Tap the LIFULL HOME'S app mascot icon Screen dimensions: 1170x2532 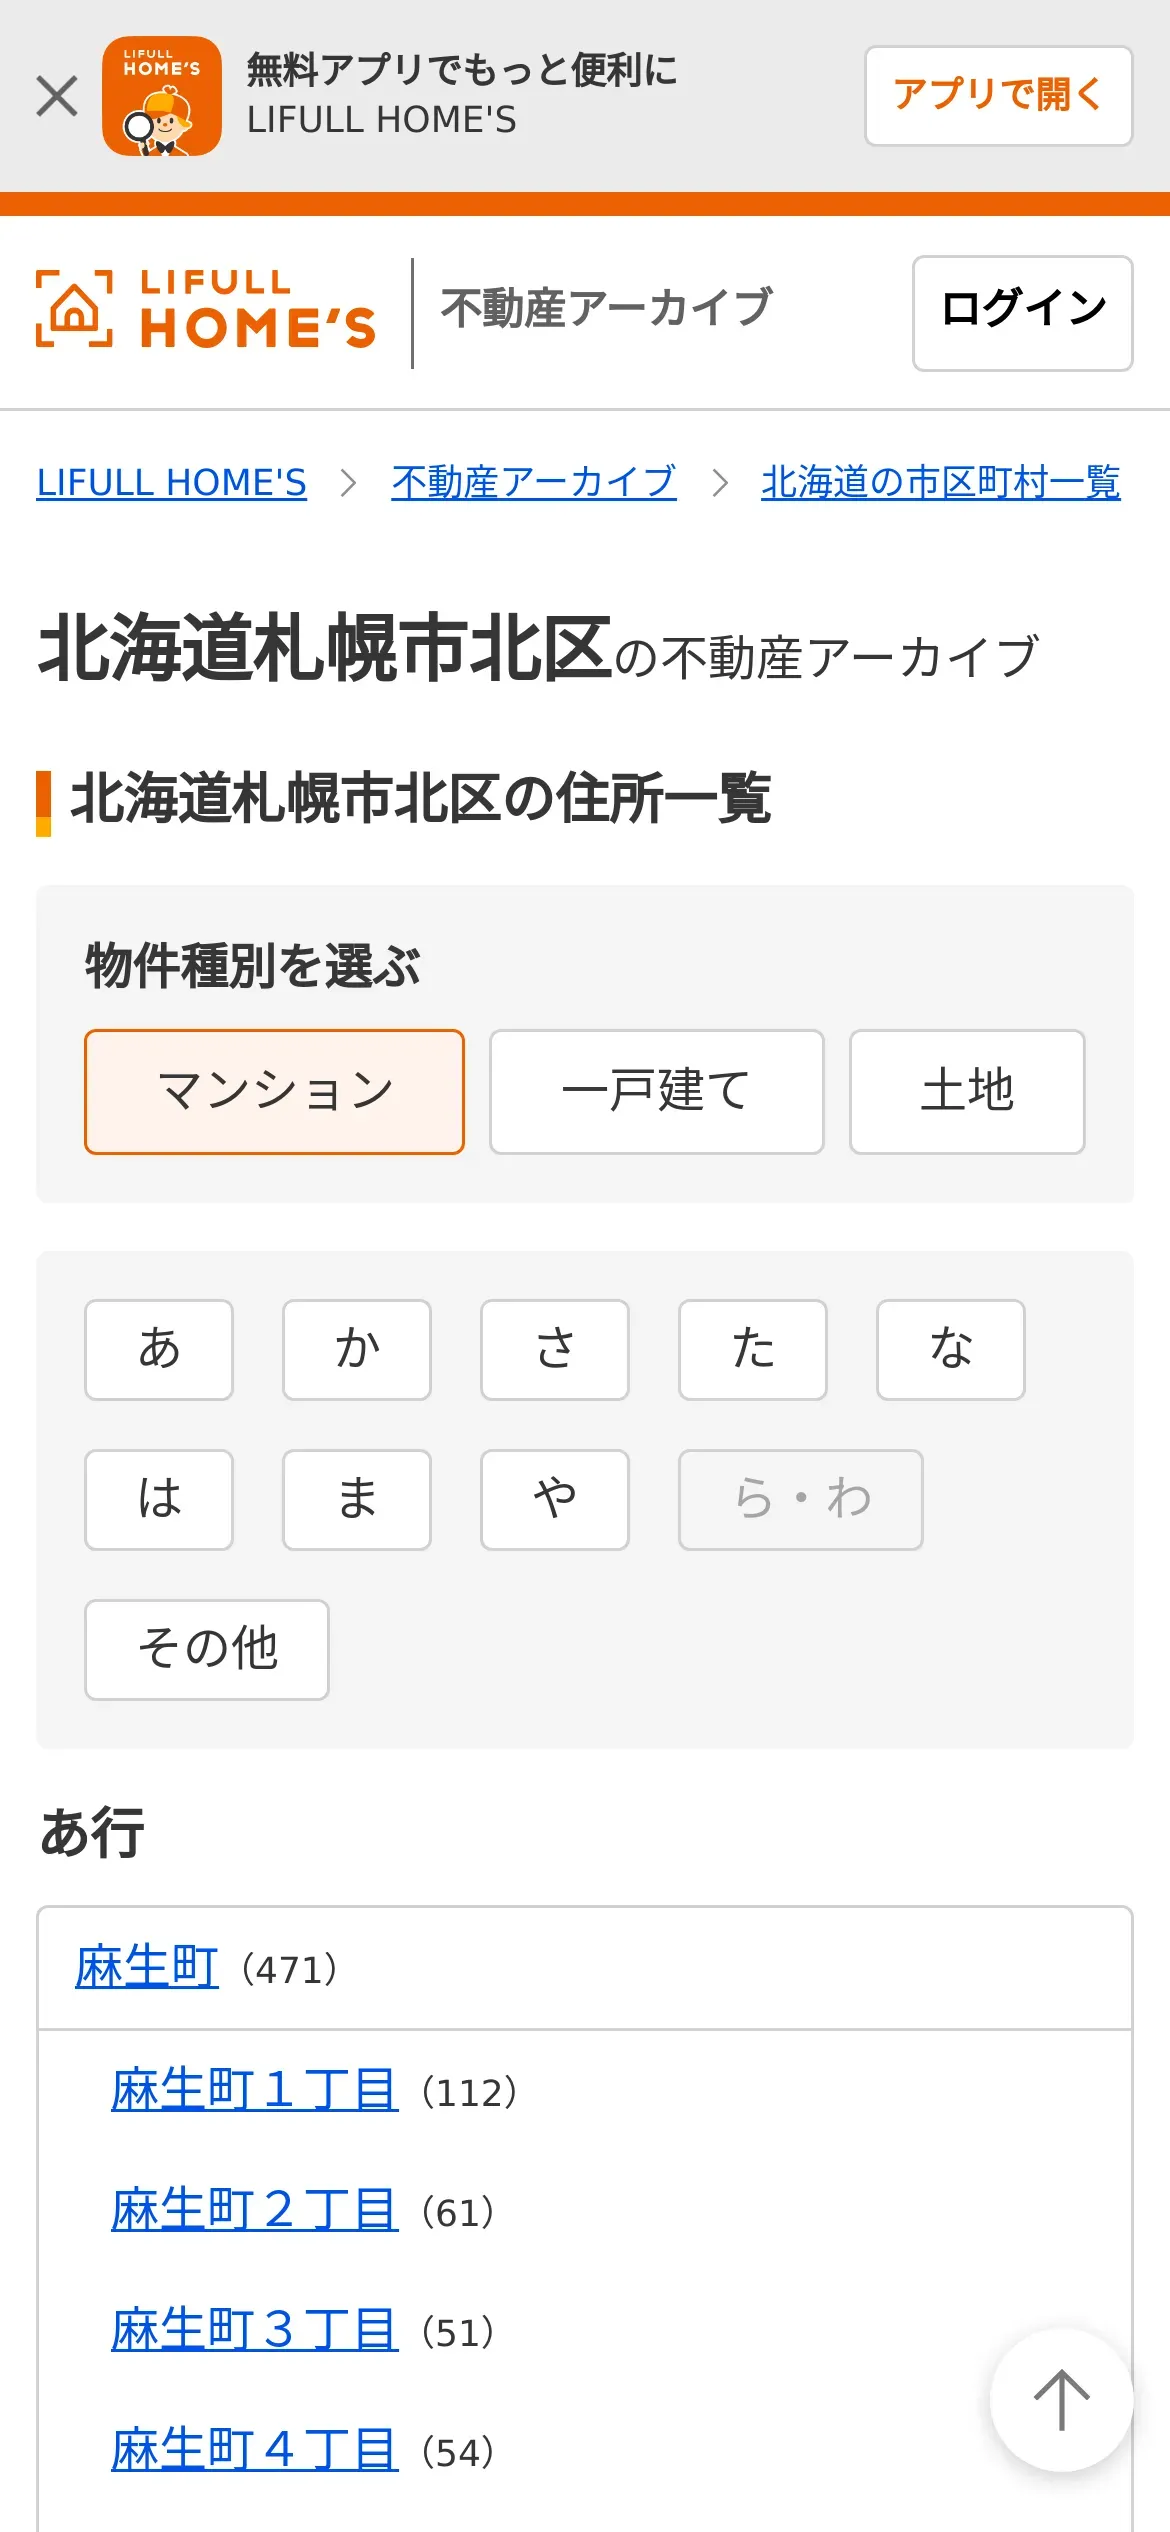tap(162, 97)
